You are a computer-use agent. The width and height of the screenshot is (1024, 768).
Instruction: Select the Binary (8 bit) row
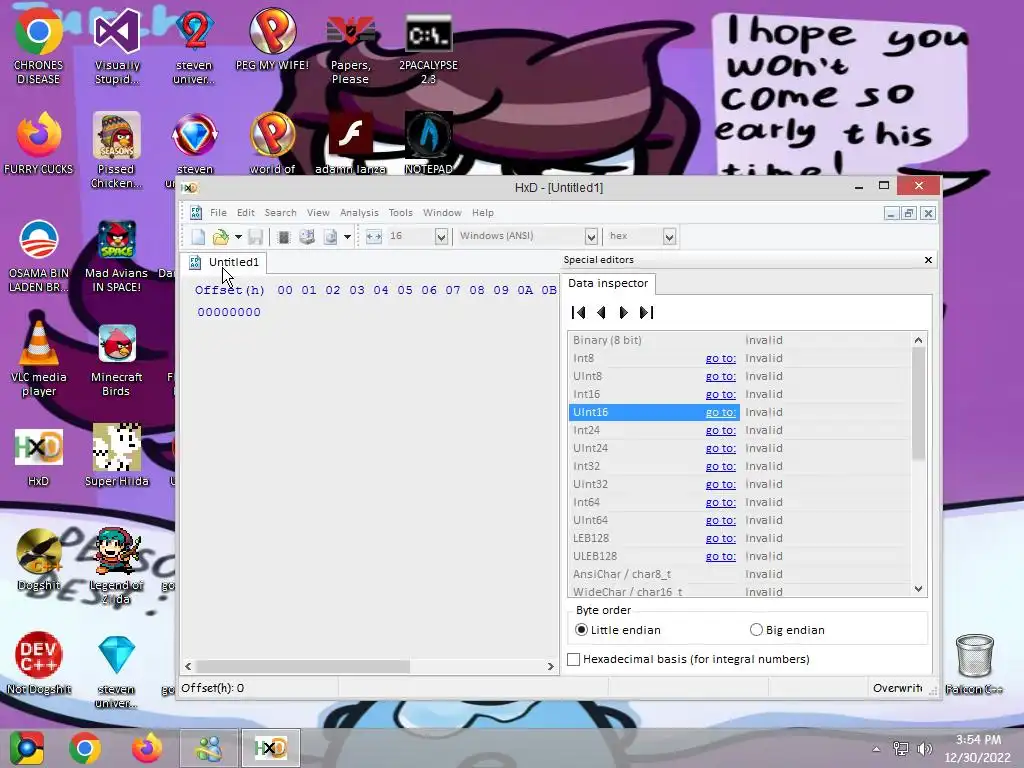tap(739, 340)
